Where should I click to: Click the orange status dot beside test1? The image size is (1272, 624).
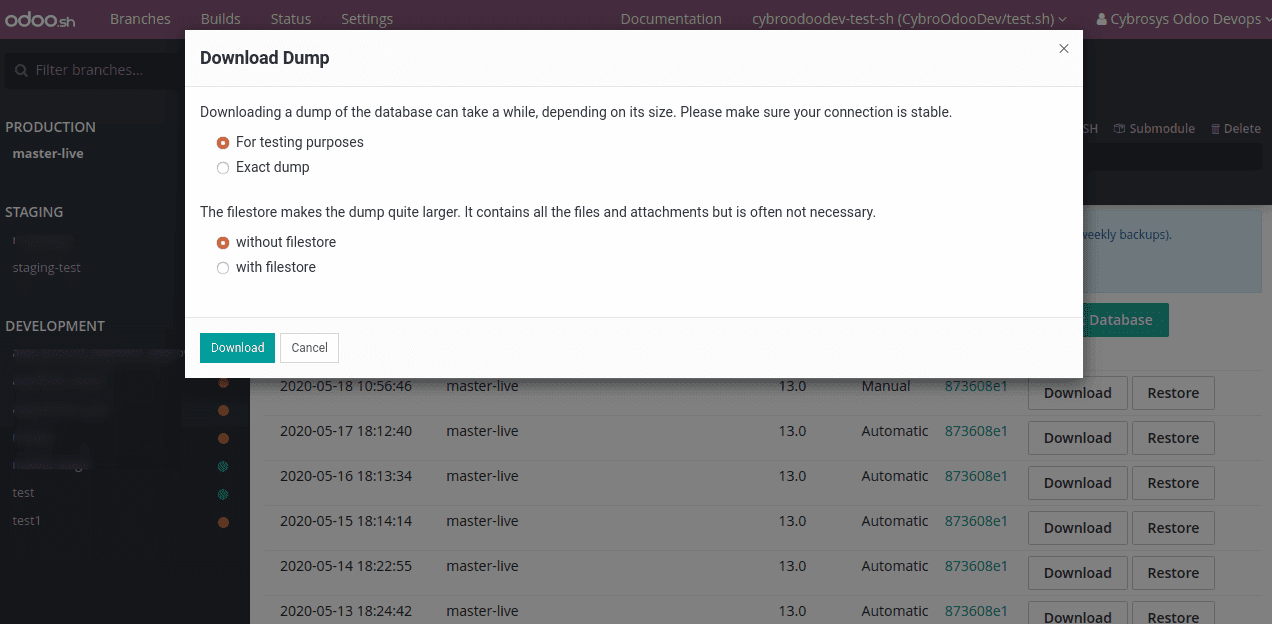coord(223,522)
